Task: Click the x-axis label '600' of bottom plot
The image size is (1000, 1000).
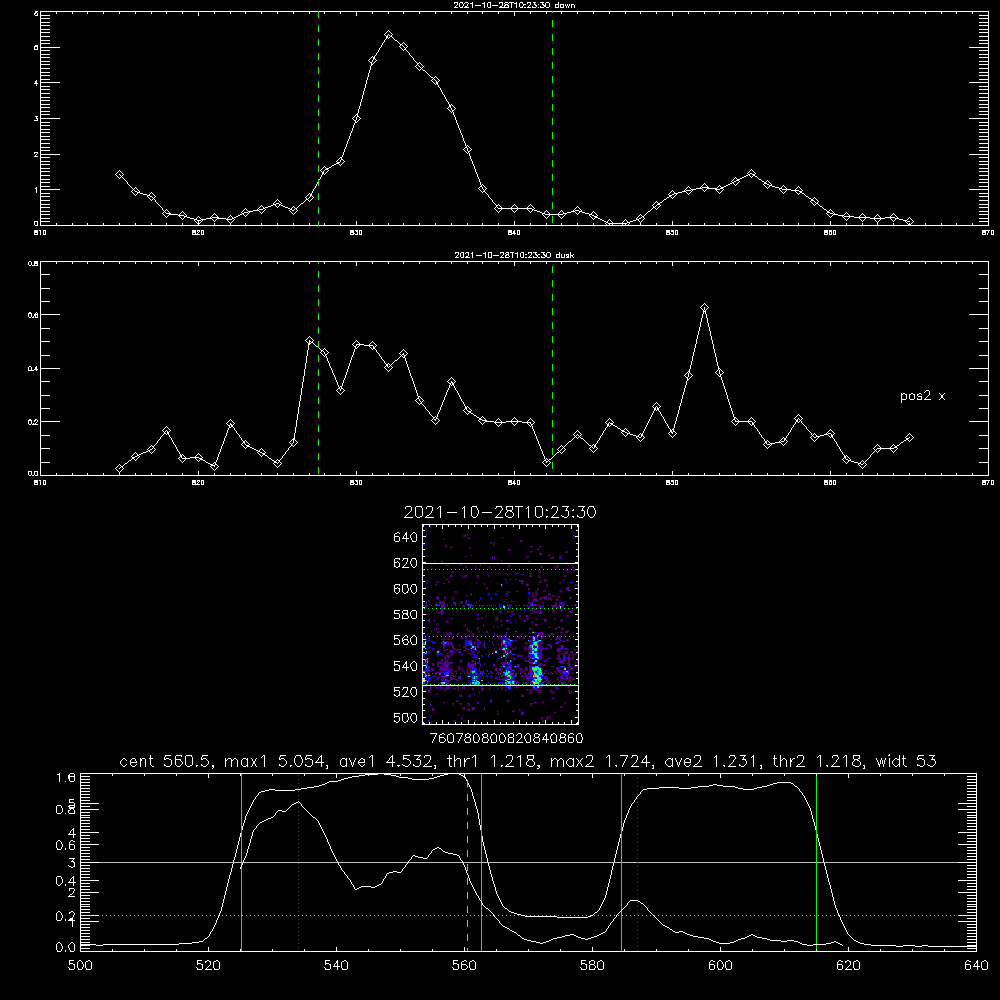Action: tap(721, 966)
